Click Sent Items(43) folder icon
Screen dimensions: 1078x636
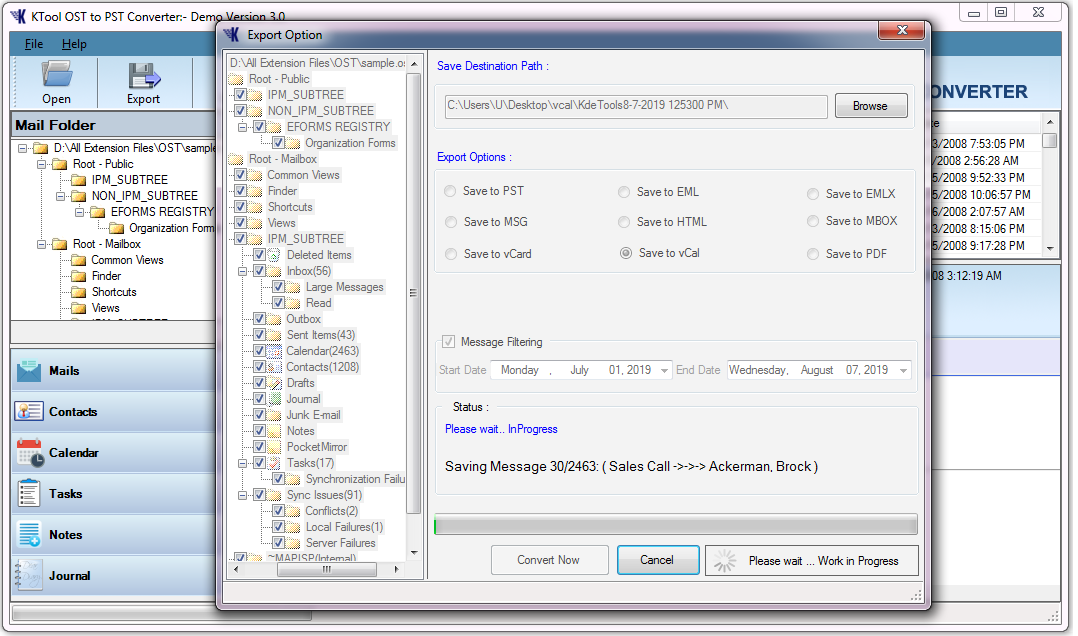pos(274,335)
